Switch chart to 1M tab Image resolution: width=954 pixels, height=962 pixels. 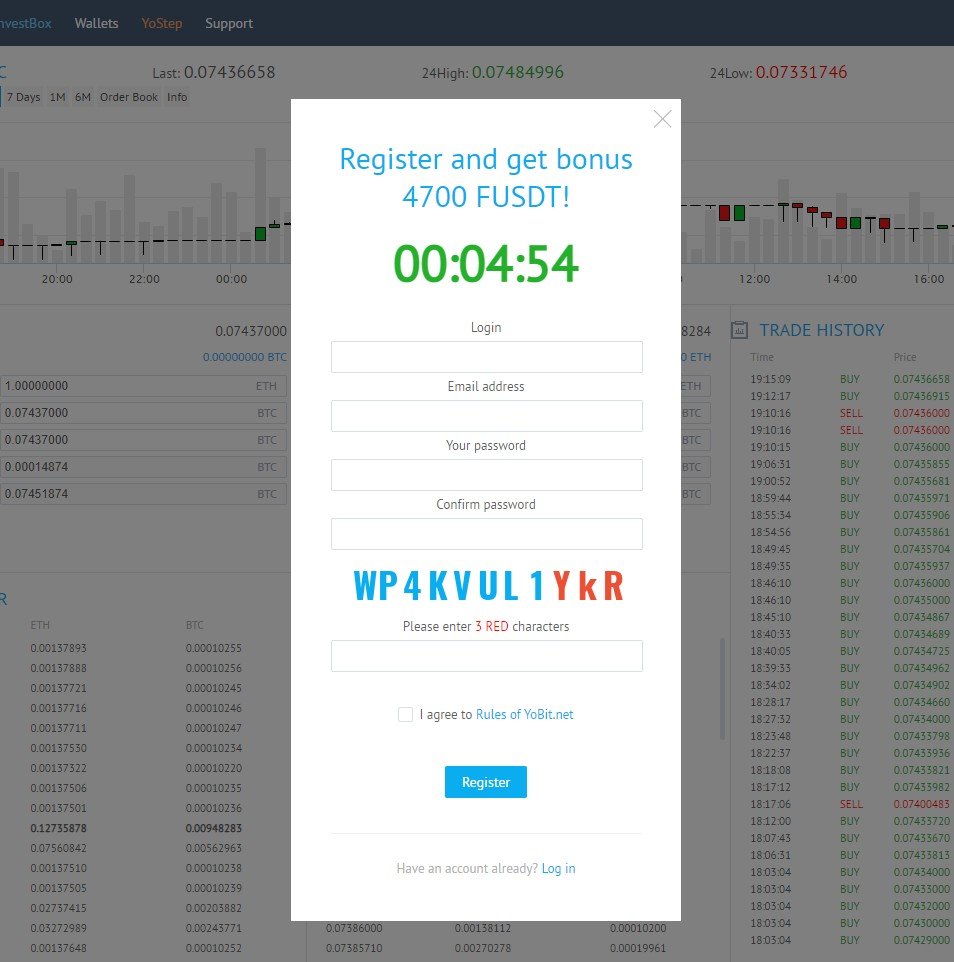coord(58,97)
